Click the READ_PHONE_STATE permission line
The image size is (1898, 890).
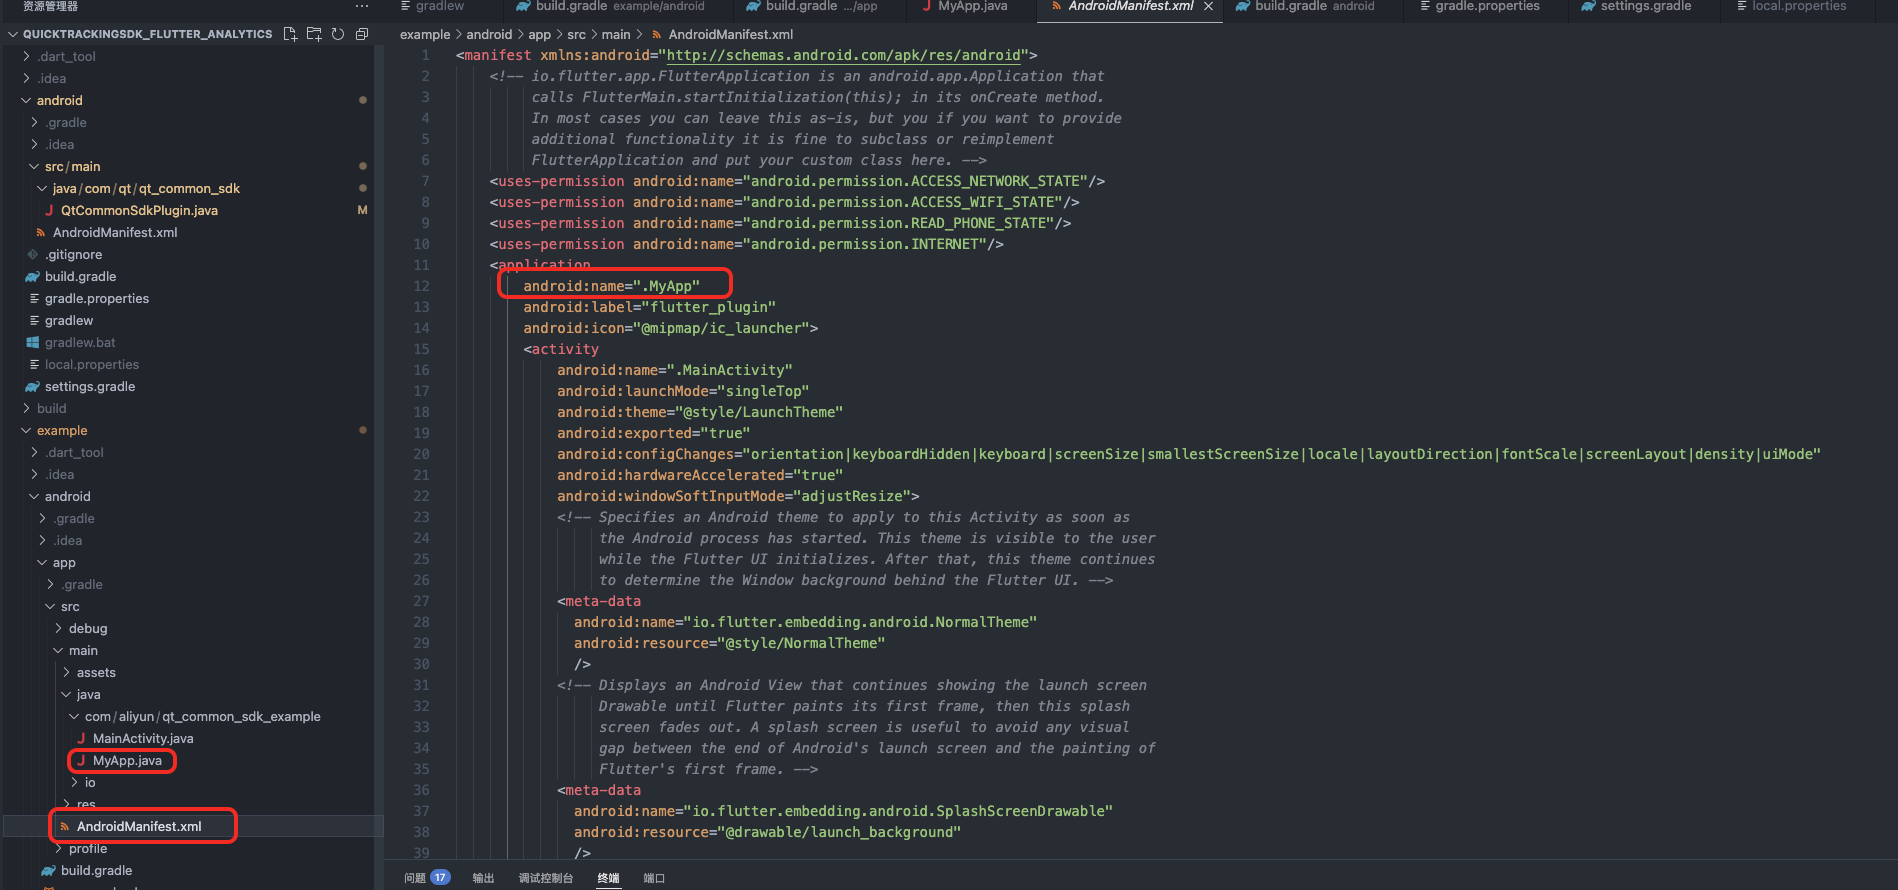click(x=780, y=223)
